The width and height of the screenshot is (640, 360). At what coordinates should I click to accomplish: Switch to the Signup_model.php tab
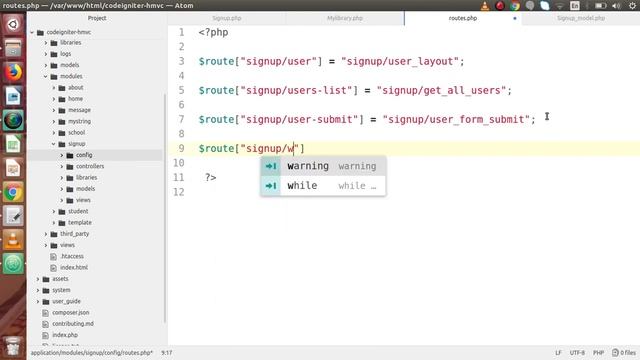click(x=581, y=18)
